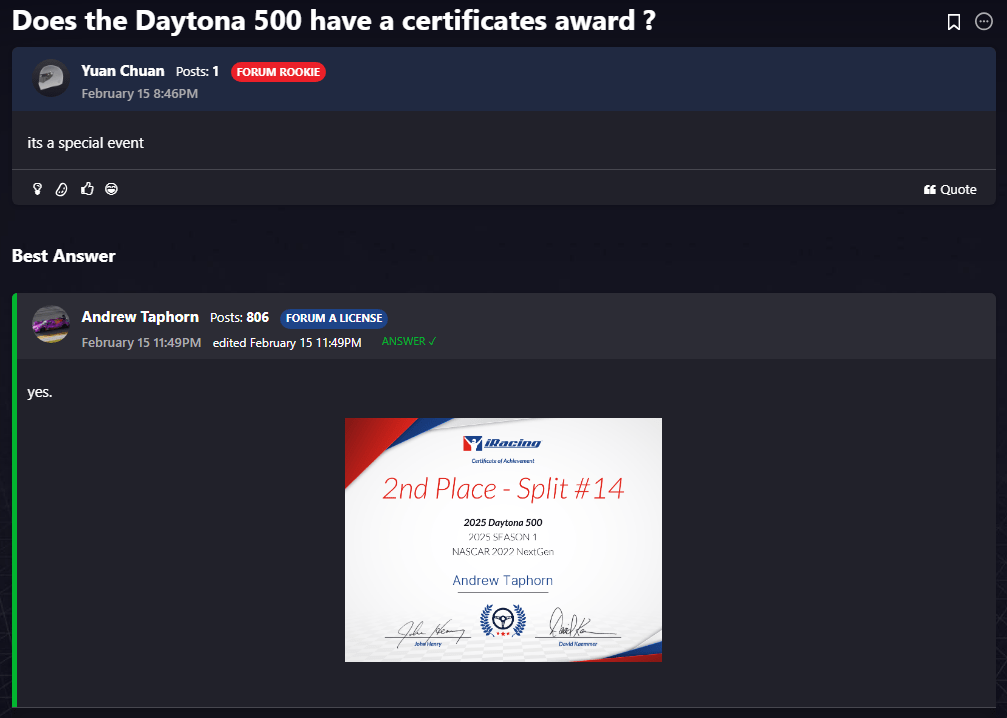The height and width of the screenshot is (718, 1007).
Task: Open the circled three-dots options menu
Action: (x=984, y=22)
